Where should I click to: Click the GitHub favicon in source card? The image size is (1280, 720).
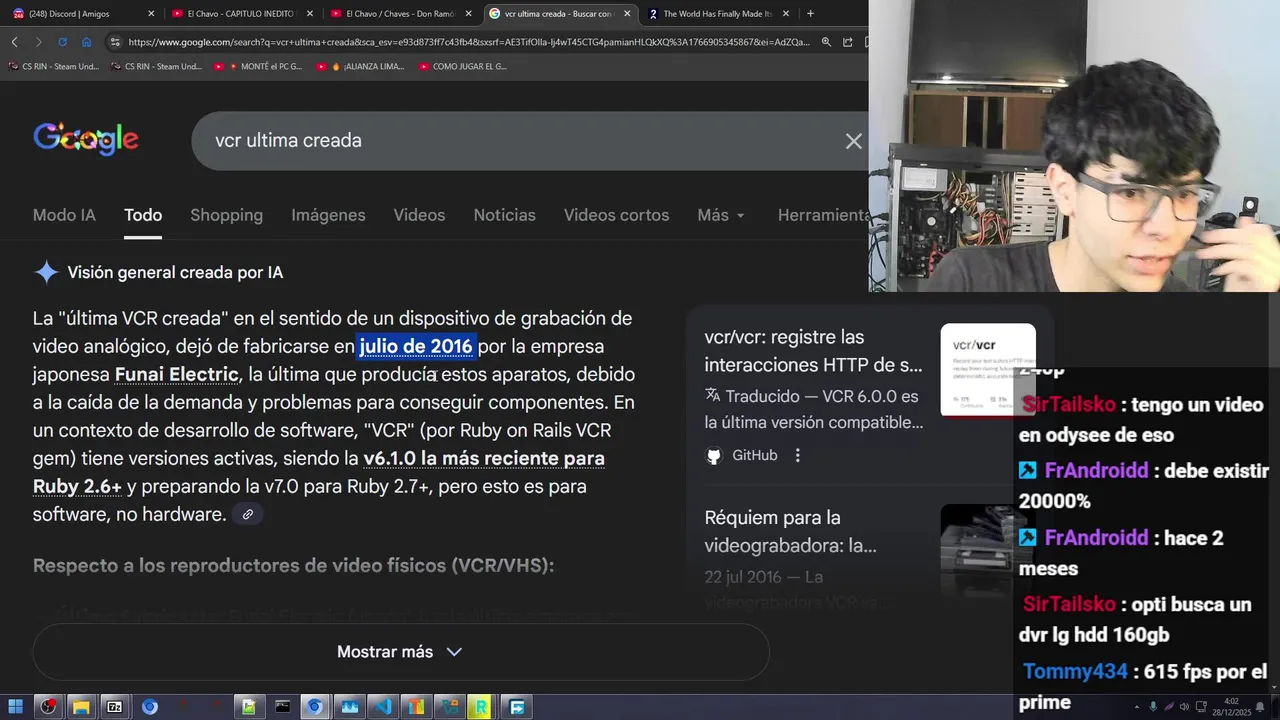pos(714,455)
